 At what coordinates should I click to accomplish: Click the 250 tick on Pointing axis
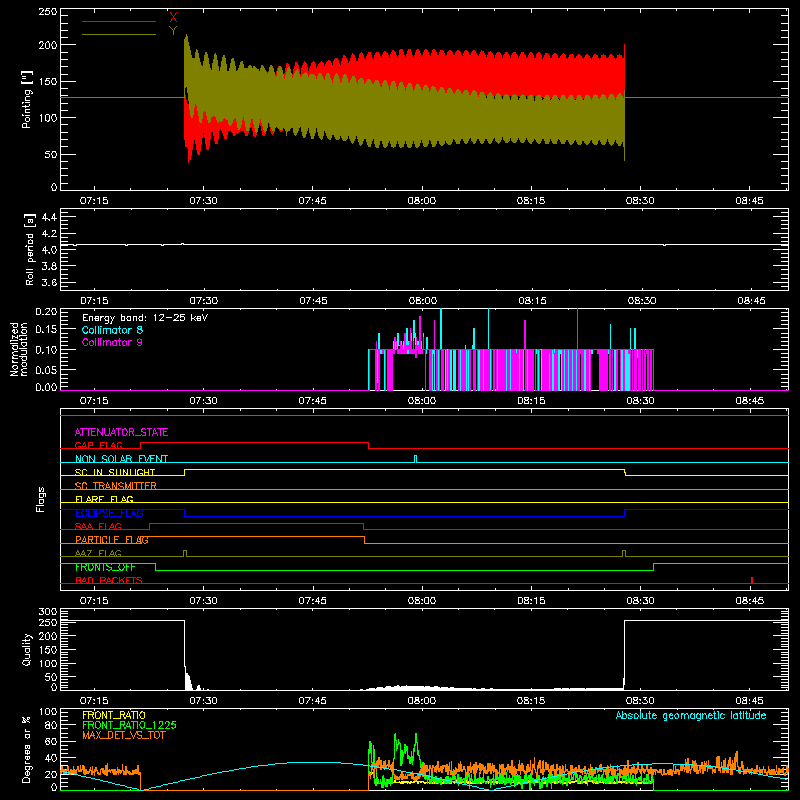click(x=48, y=12)
